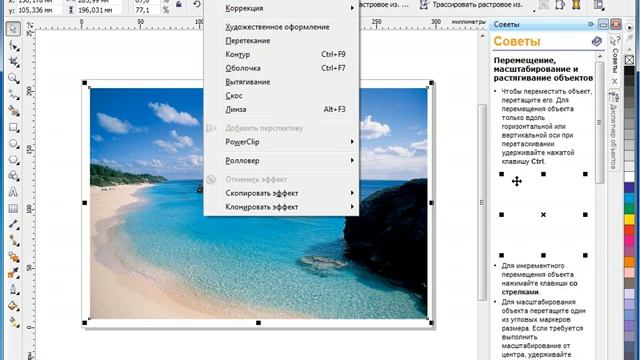Select the Interactive Blend tool
The image size is (640, 360).
point(13,257)
